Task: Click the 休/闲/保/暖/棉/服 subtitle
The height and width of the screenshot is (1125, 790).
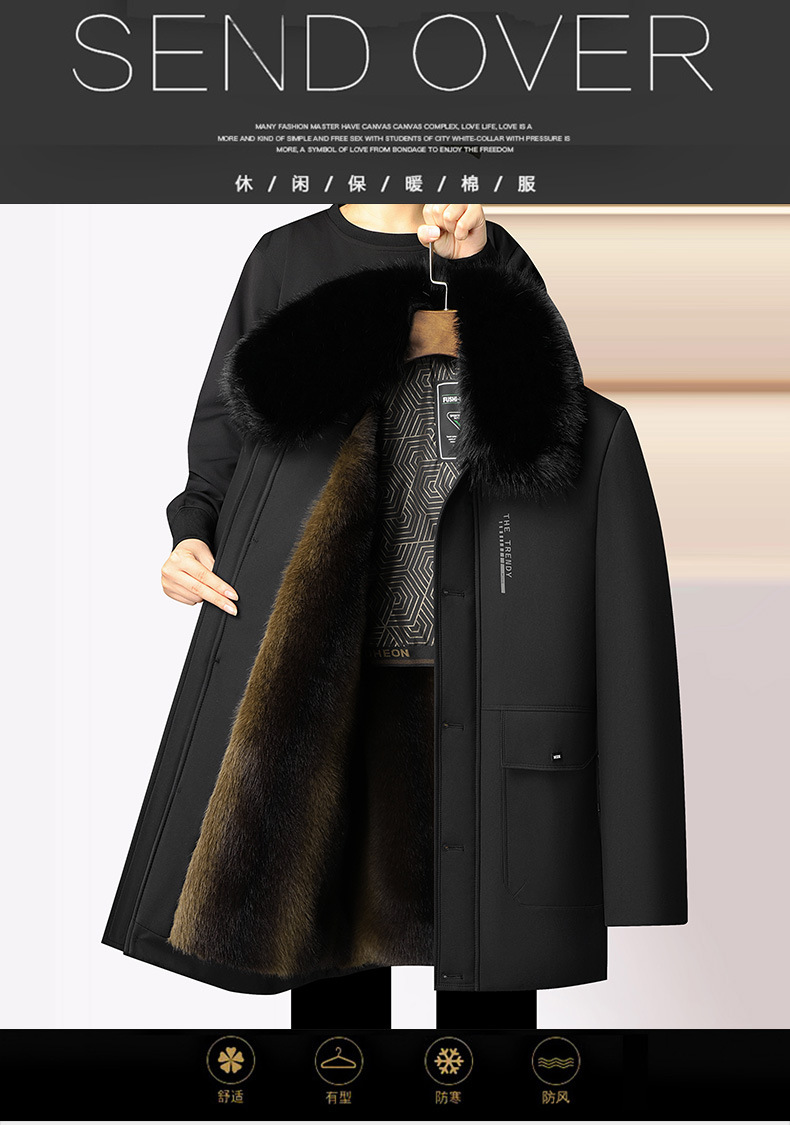Action: click(x=386, y=184)
